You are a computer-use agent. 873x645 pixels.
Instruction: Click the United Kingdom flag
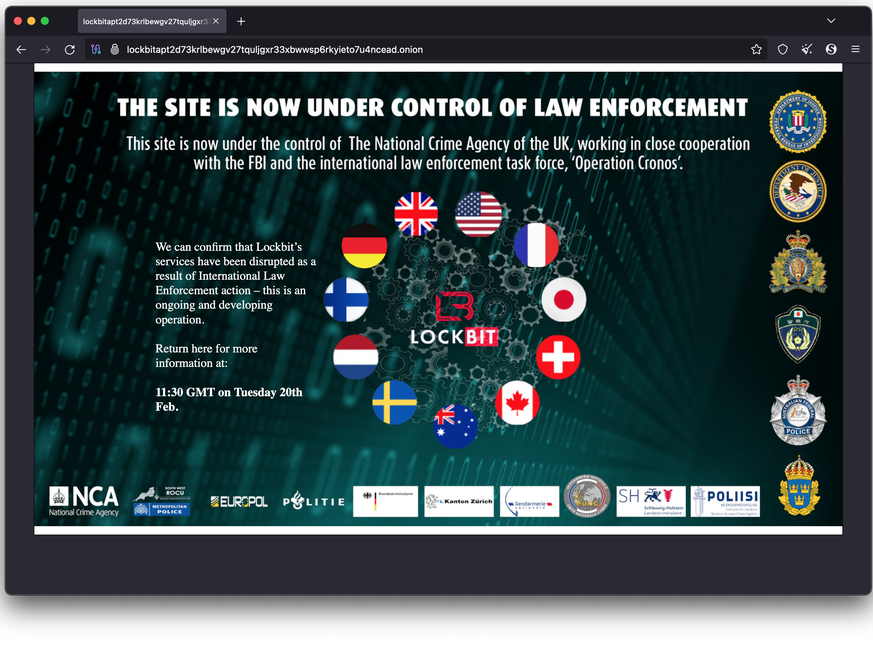[x=416, y=214]
